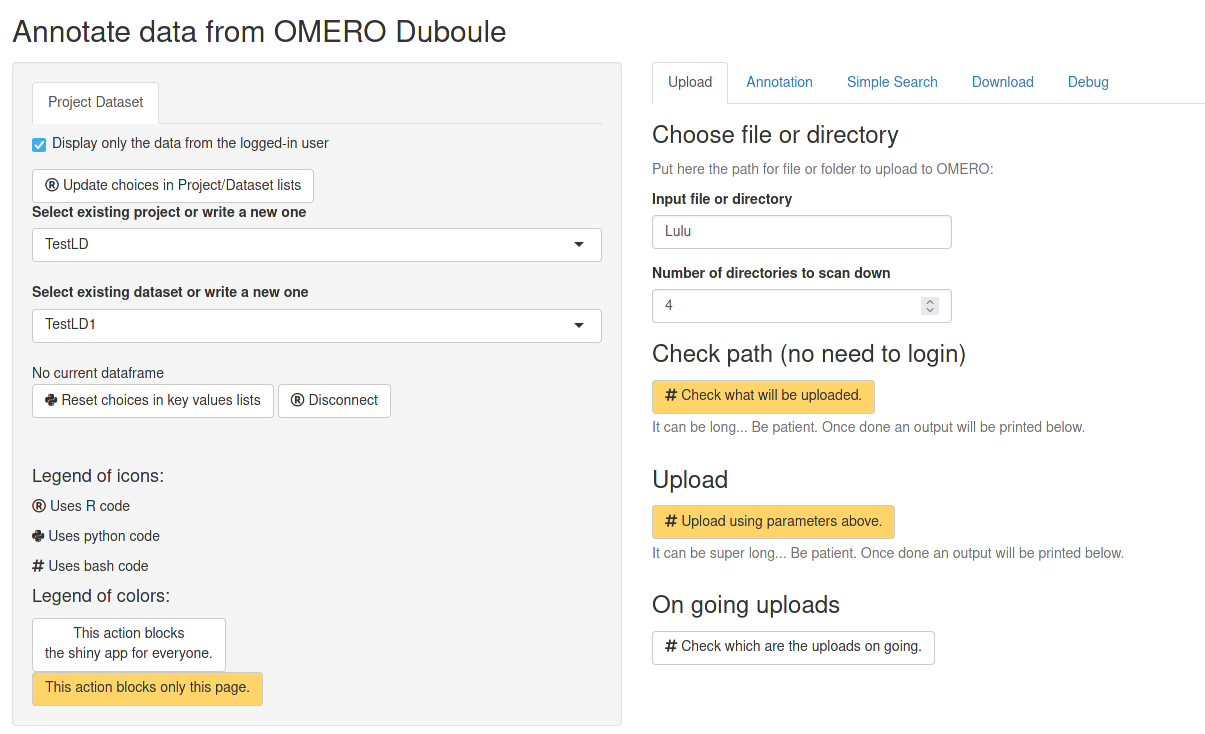Click the 'Annotate data from OMERO Duboule' title
This screenshot has height=734, width=1205.
(x=259, y=32)
